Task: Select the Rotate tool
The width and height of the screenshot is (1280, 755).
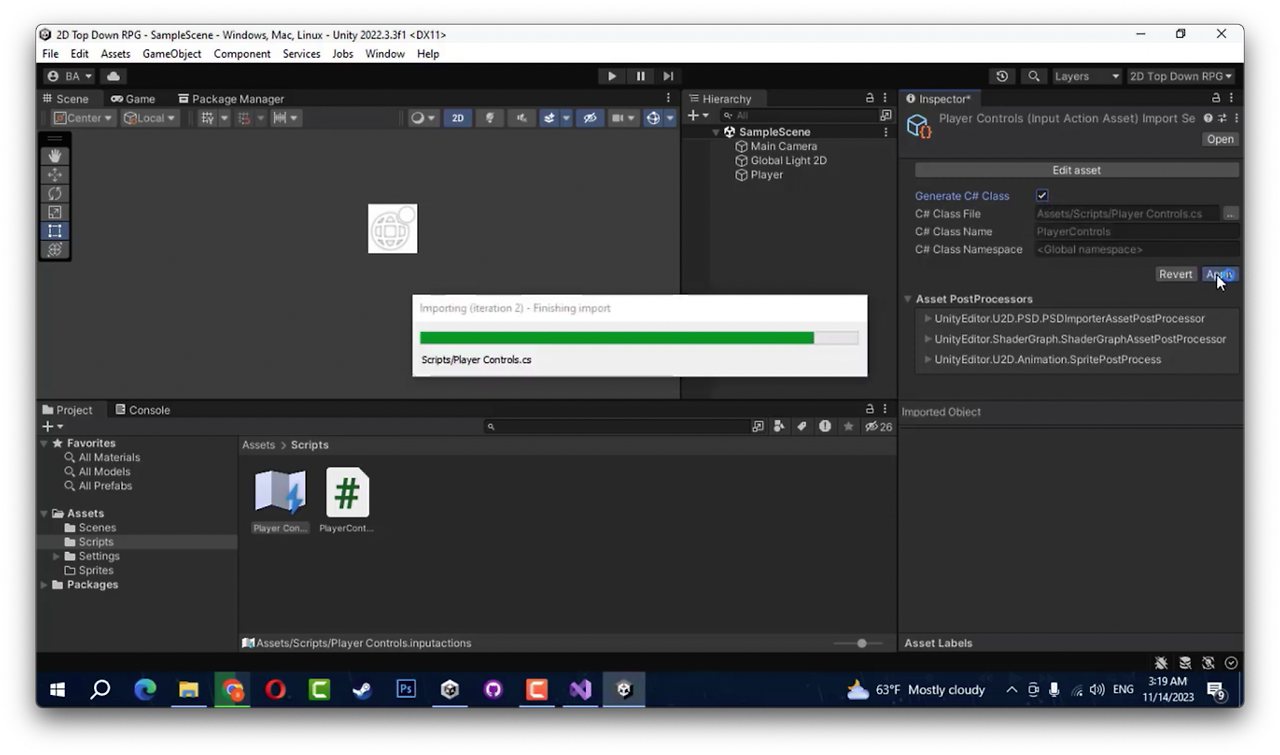Action: (x=55, y=193)
